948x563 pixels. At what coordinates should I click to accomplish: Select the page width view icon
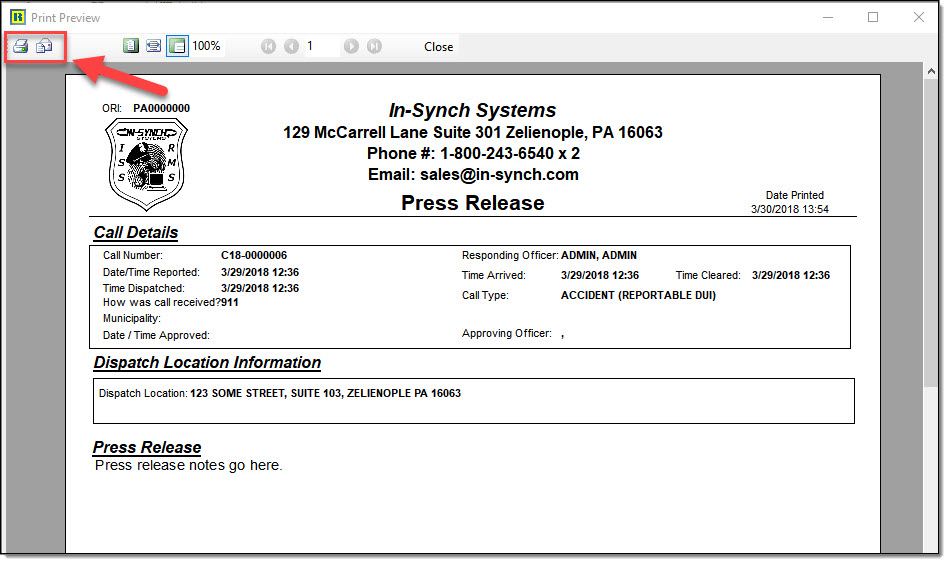click(x=153, y=46)
